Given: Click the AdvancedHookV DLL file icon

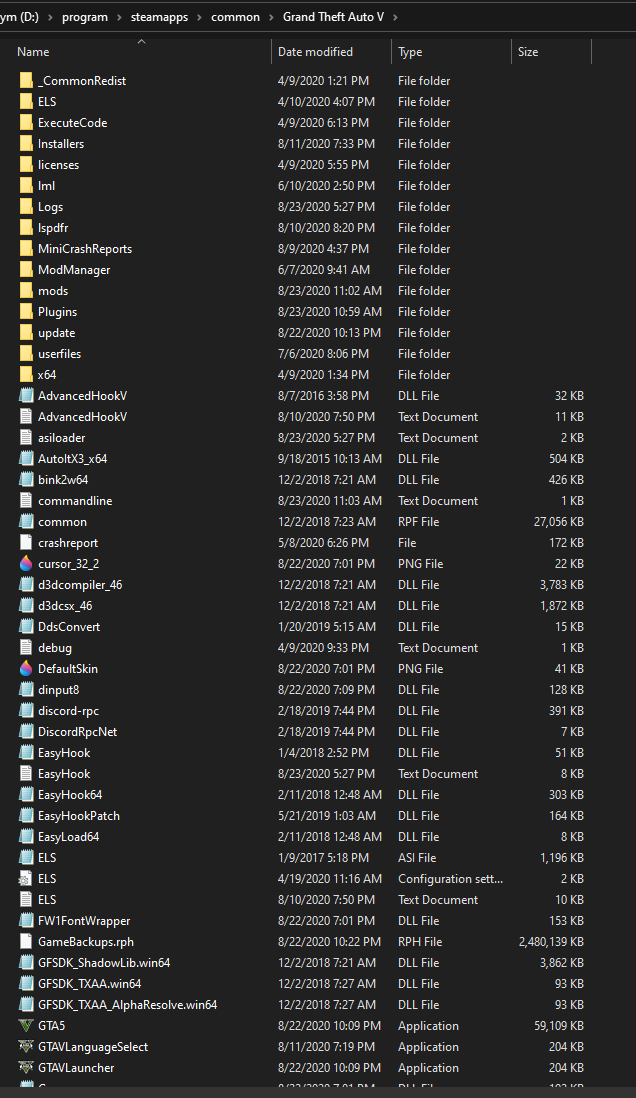Looking at the screenshot, I should pyautogui.click(x=26, y=396).
